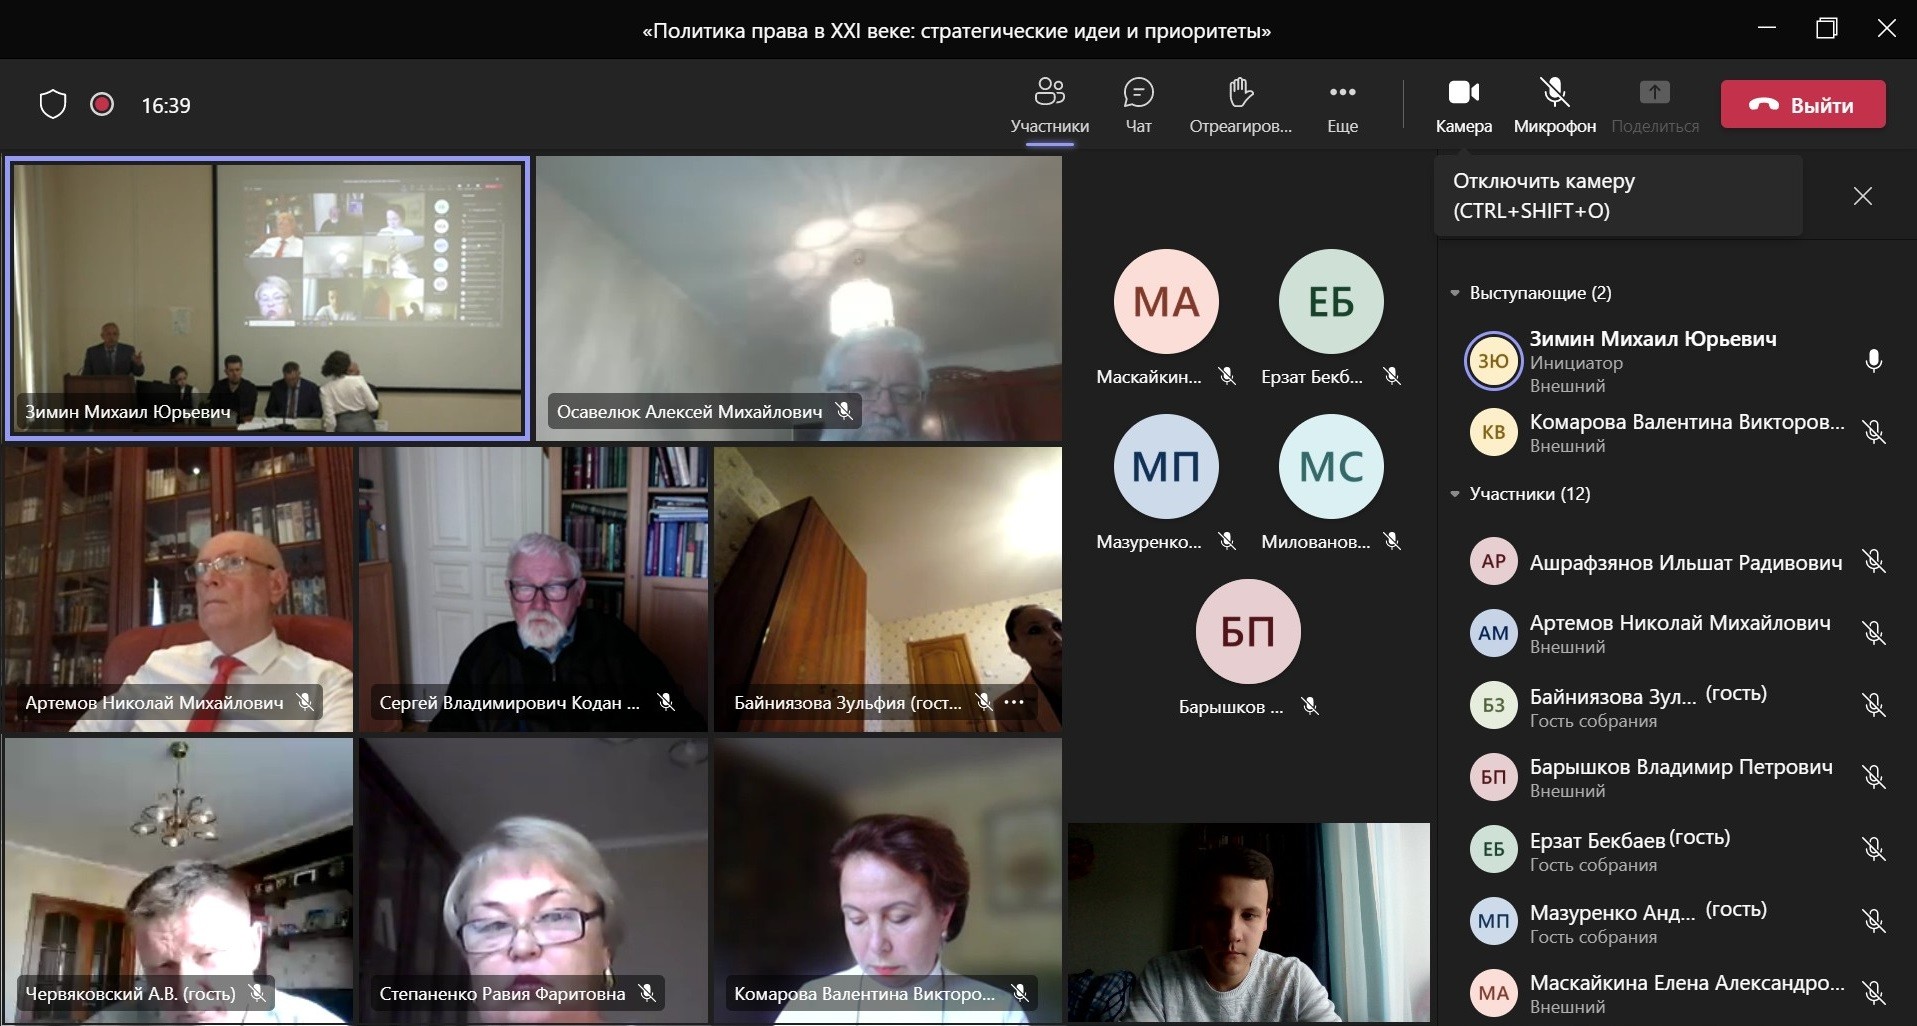Click the МС Милованов avatar circle
Viewport: 1917px width, 1026px height.
point(1330,467)
